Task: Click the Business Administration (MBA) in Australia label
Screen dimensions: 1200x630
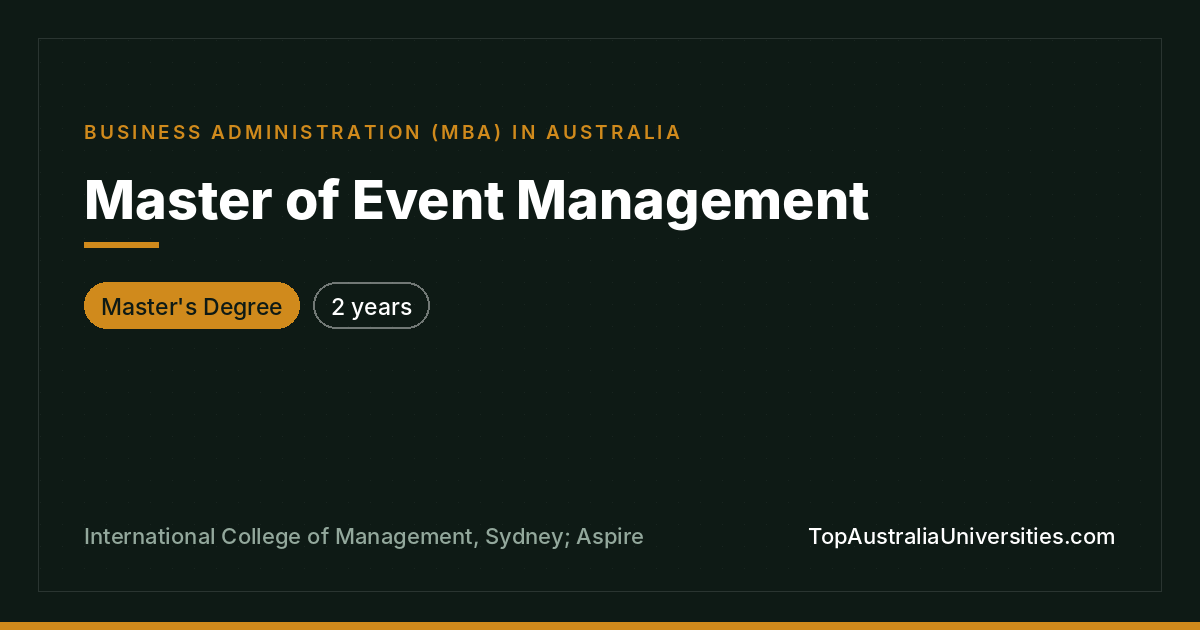Action: 383,132
